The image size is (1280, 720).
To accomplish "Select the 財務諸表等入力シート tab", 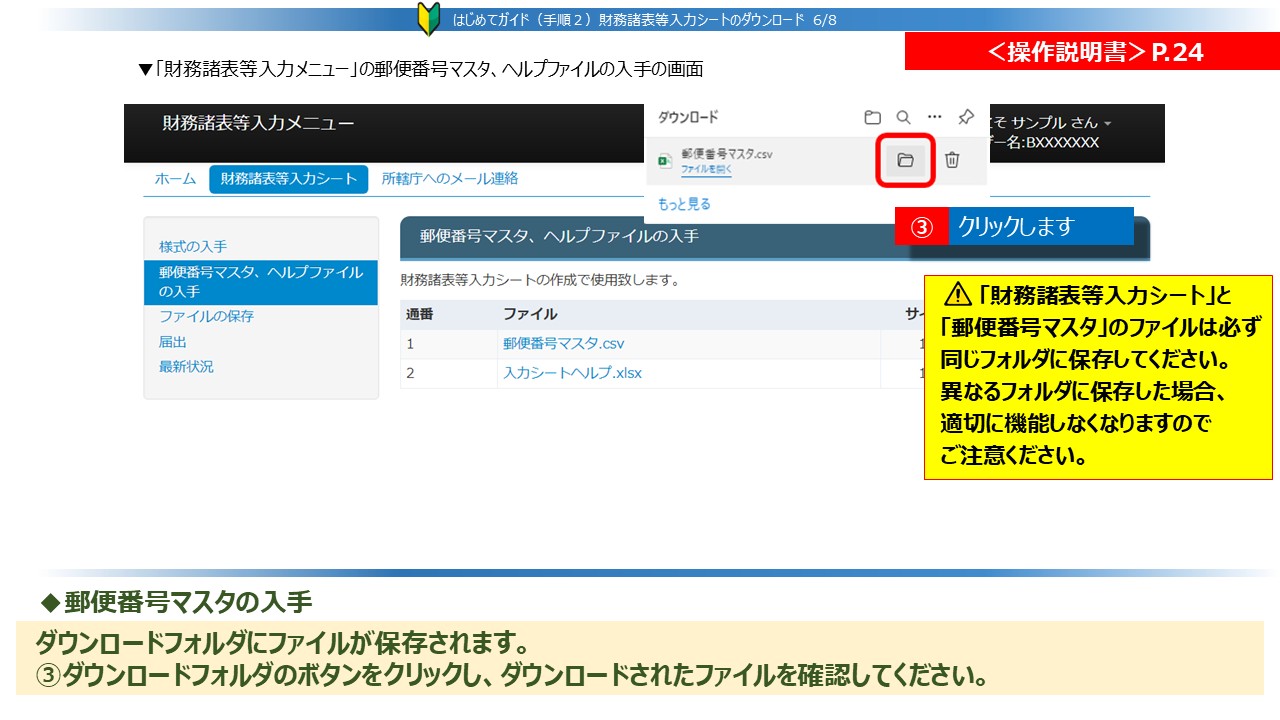I will click(x=288, y=179).
